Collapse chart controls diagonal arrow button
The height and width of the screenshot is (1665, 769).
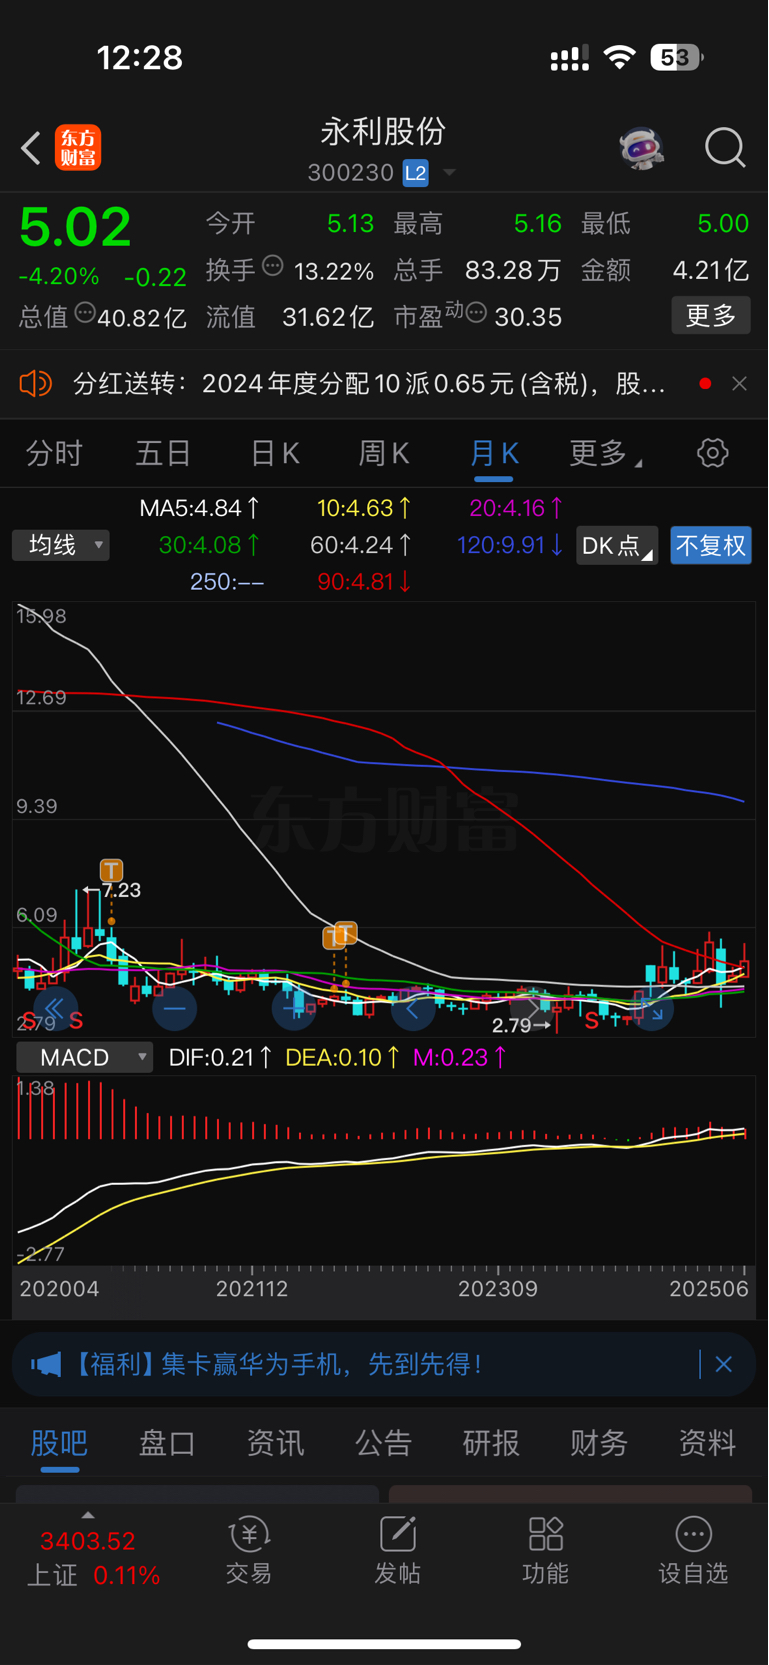(652, 1009)
